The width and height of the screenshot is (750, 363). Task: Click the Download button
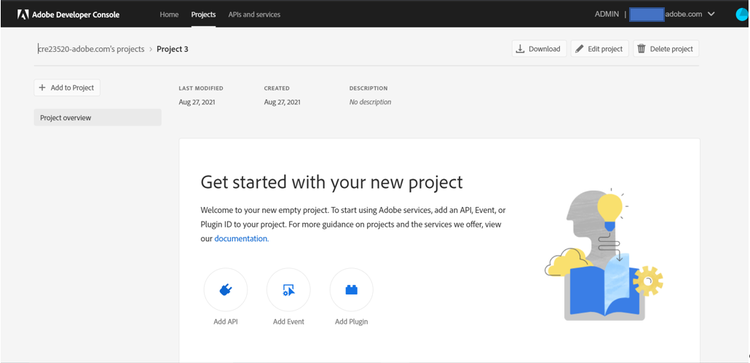coord(539,49)
